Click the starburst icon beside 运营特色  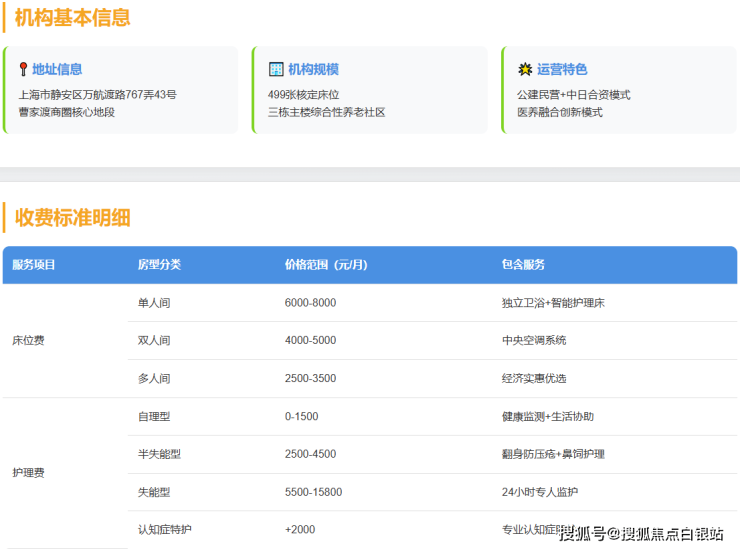pos(525,69)
